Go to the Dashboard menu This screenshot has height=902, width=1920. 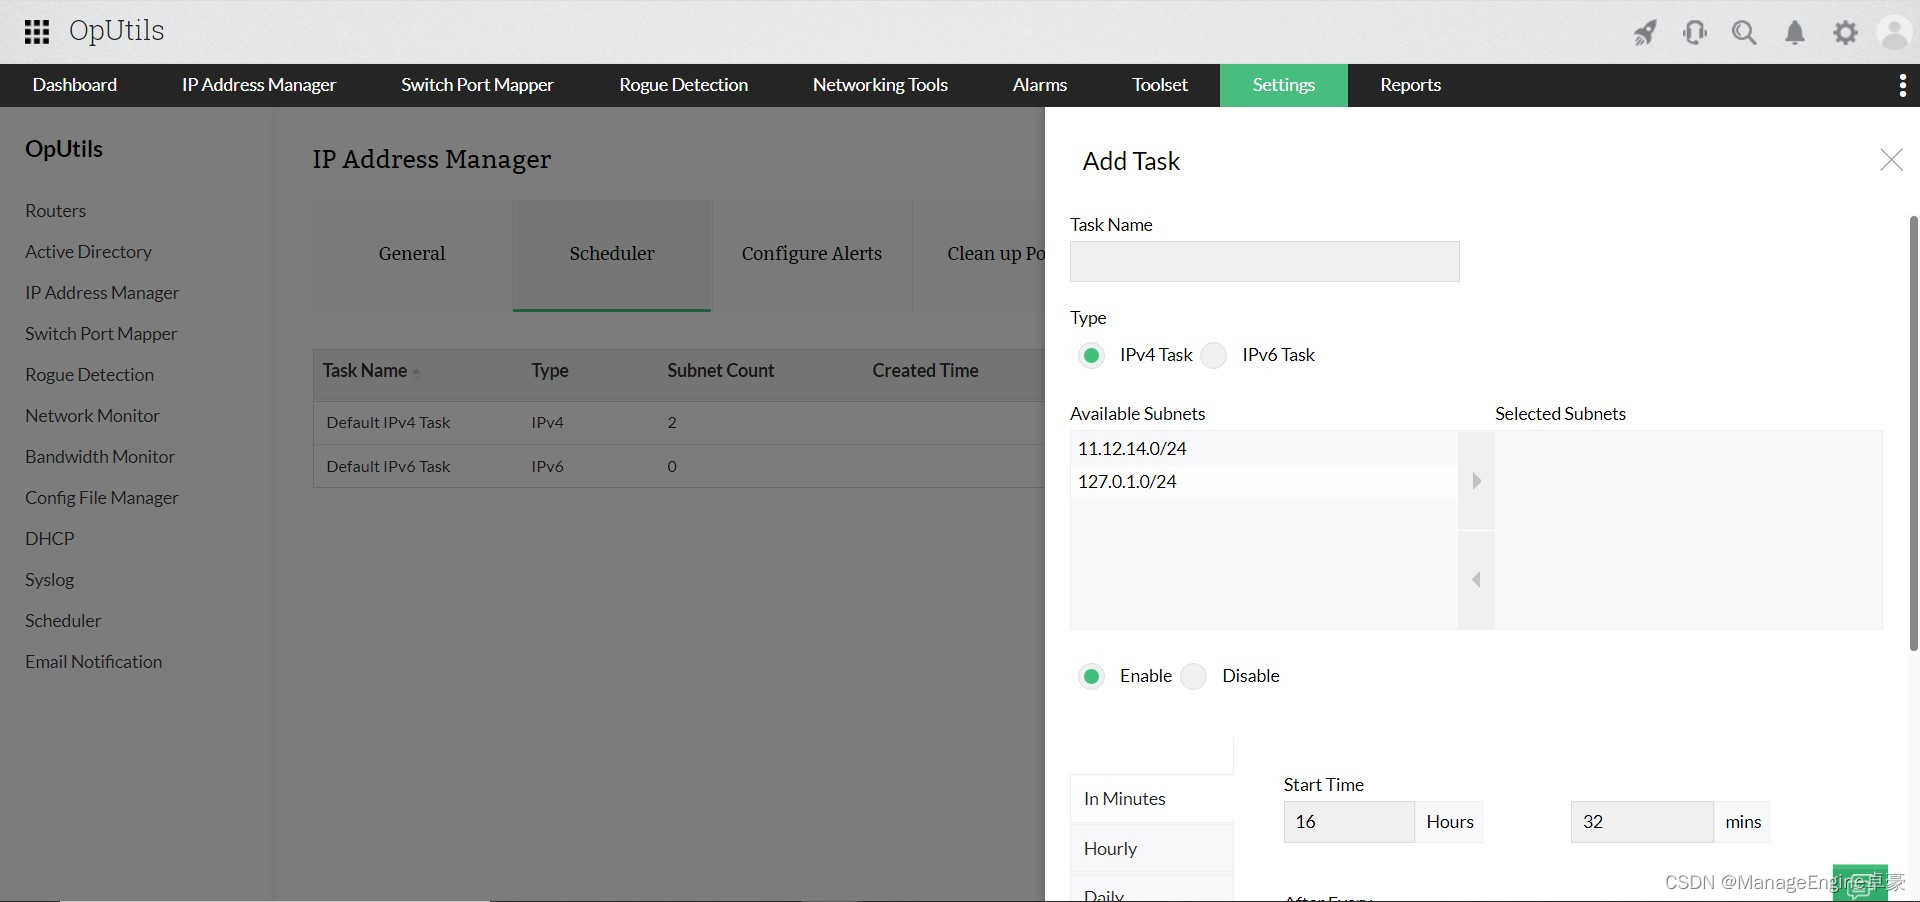(75, 85)
